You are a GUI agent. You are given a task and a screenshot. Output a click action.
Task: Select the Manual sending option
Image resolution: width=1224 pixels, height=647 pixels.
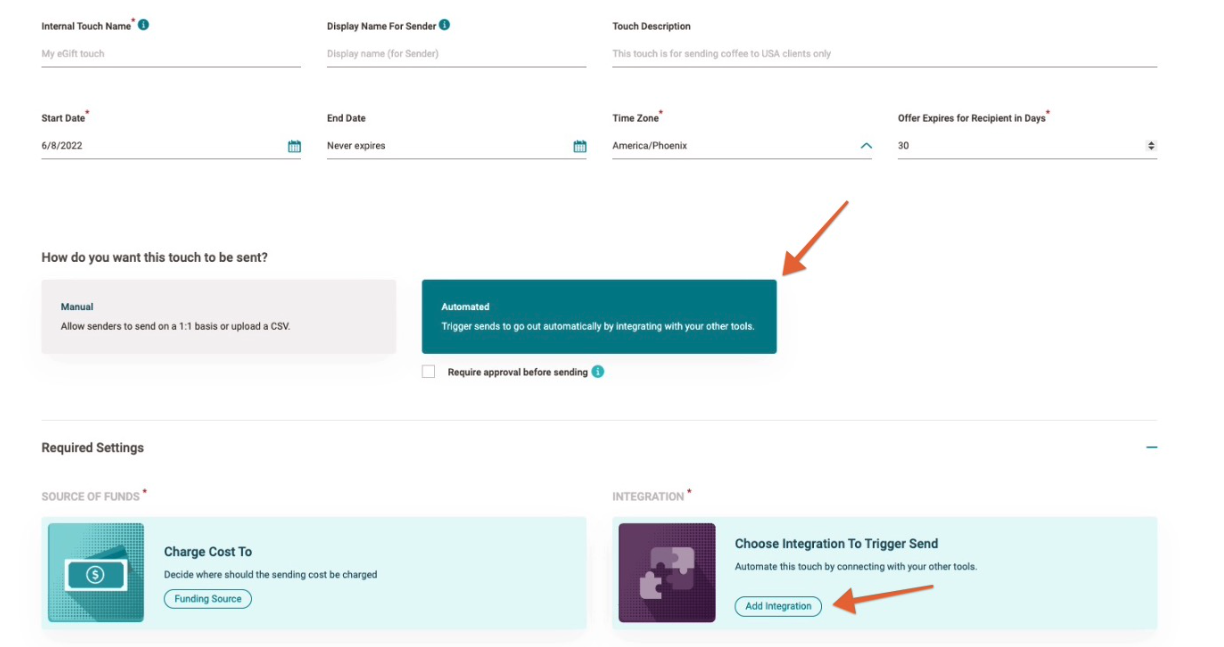pyautogui.click(x=218, y=316)
